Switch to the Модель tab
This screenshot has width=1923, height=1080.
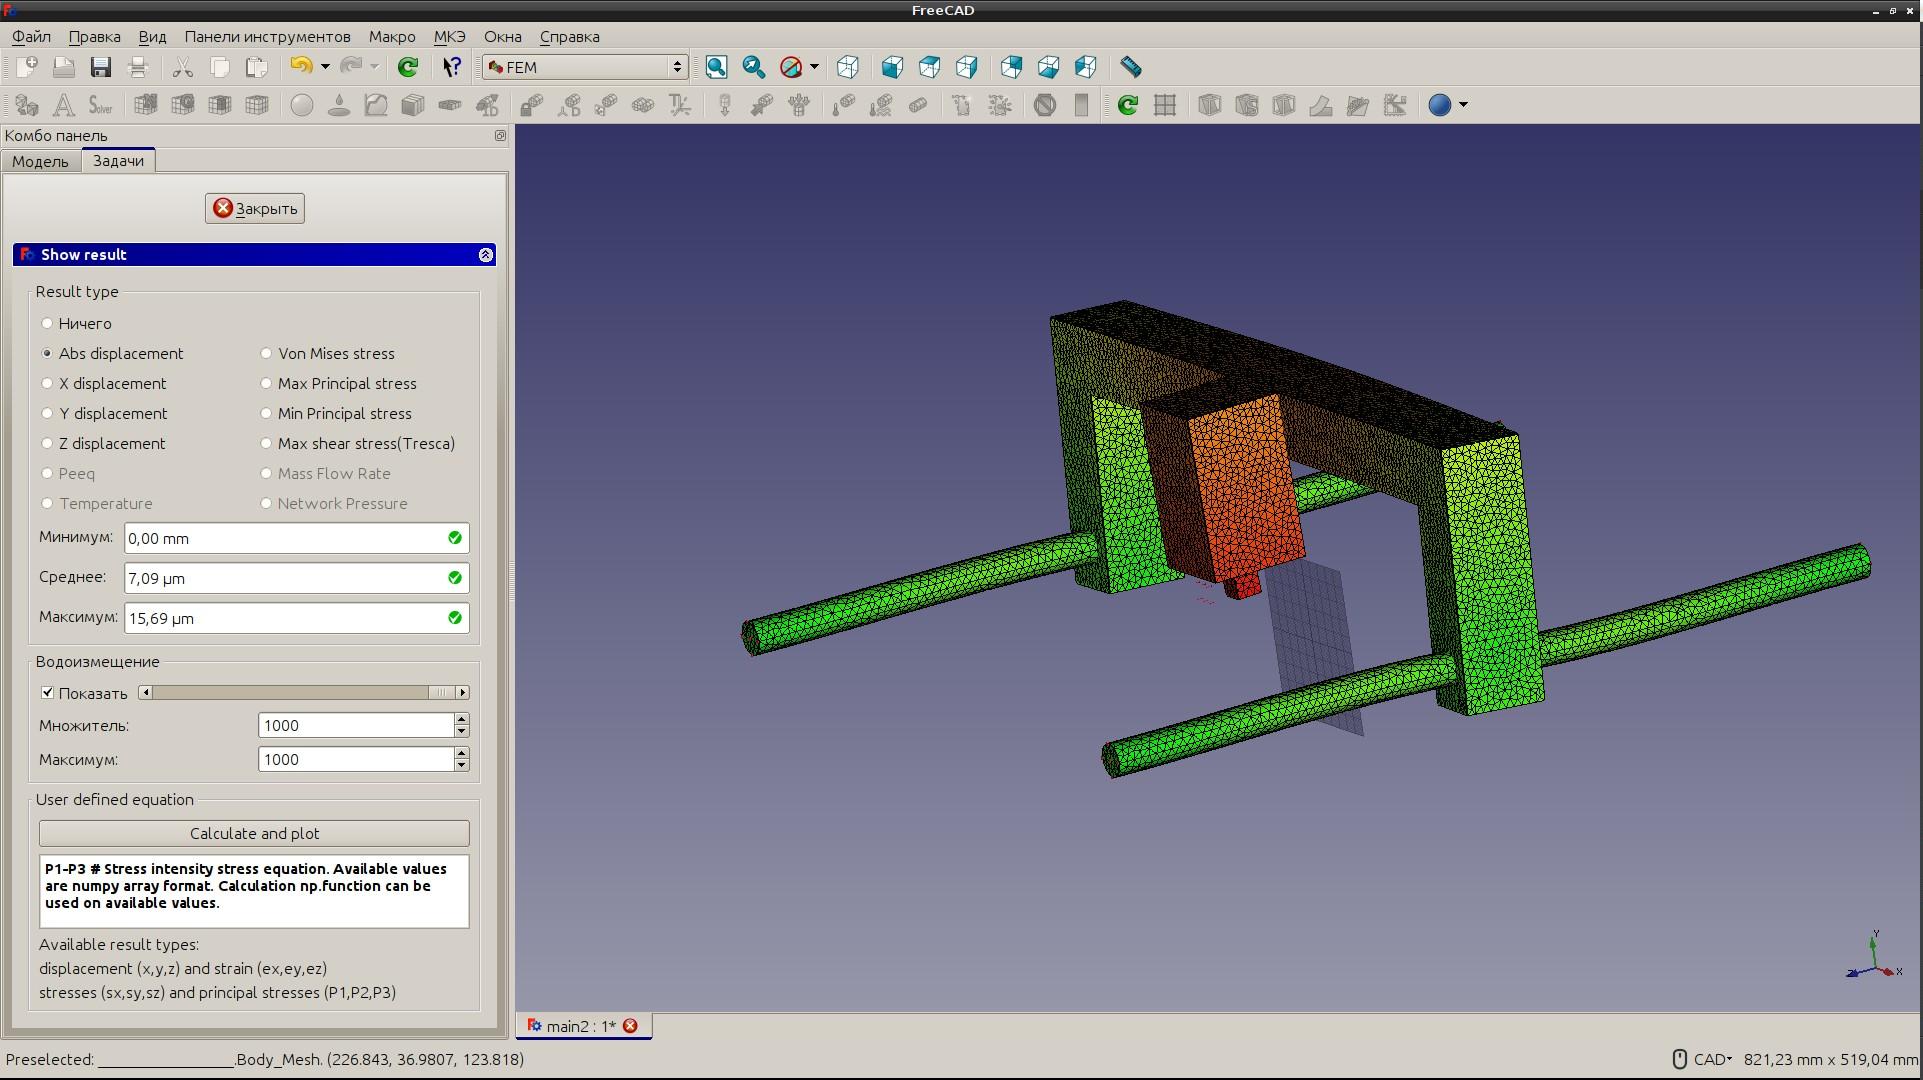pyautogui.click(x=40, y=161)
